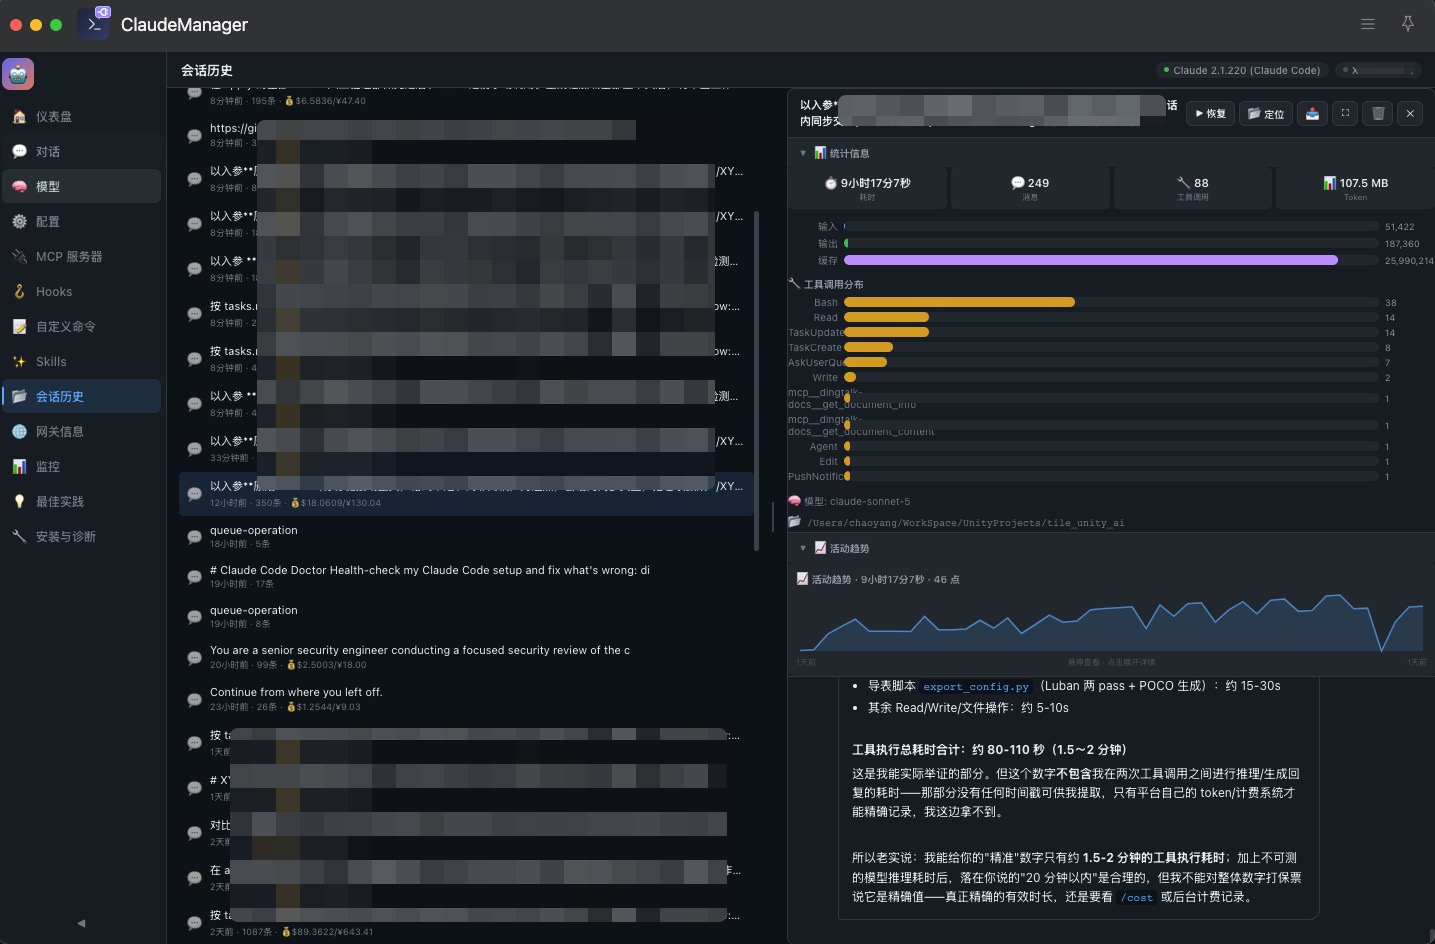Viewport: 1435px width, 944px height.
Task: Click the activity trend line chart
Action: tap(1110, 622)
